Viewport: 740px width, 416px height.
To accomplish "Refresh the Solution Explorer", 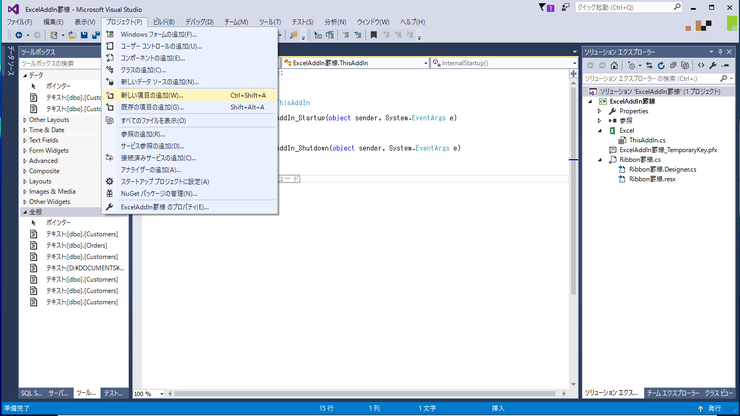I will [661, 66].
